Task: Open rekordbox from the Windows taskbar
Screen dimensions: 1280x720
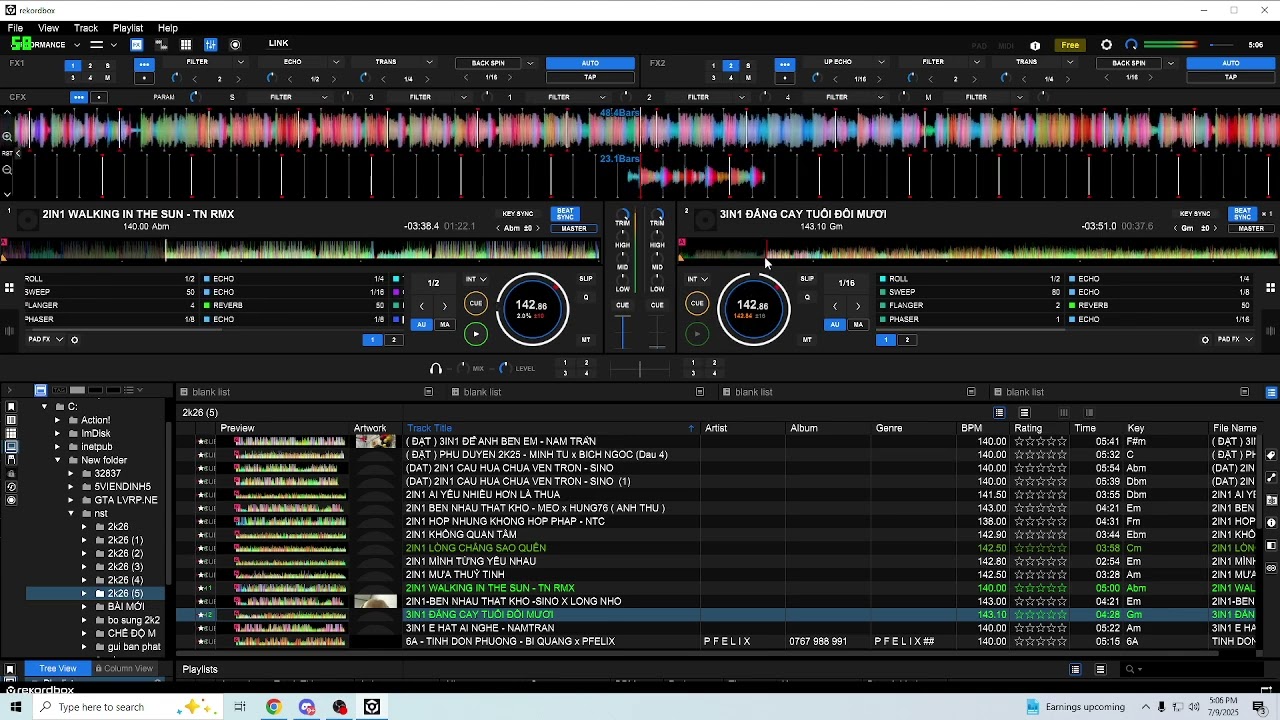Action: point(372,707)
